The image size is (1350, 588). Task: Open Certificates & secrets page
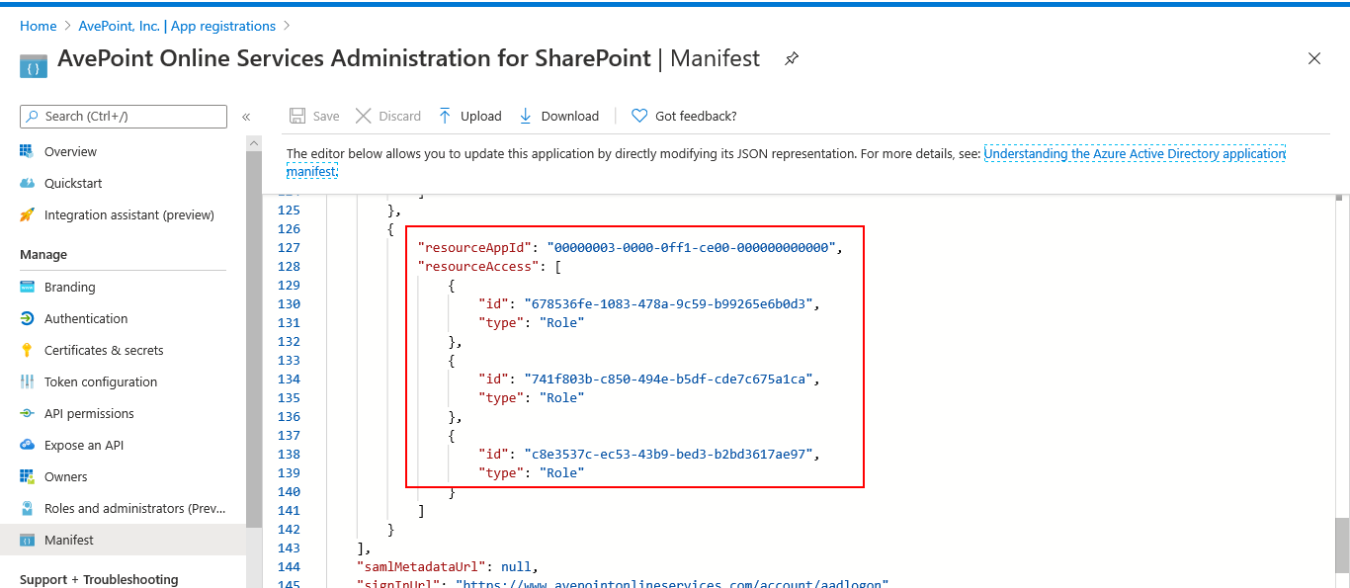coord(104,350)
